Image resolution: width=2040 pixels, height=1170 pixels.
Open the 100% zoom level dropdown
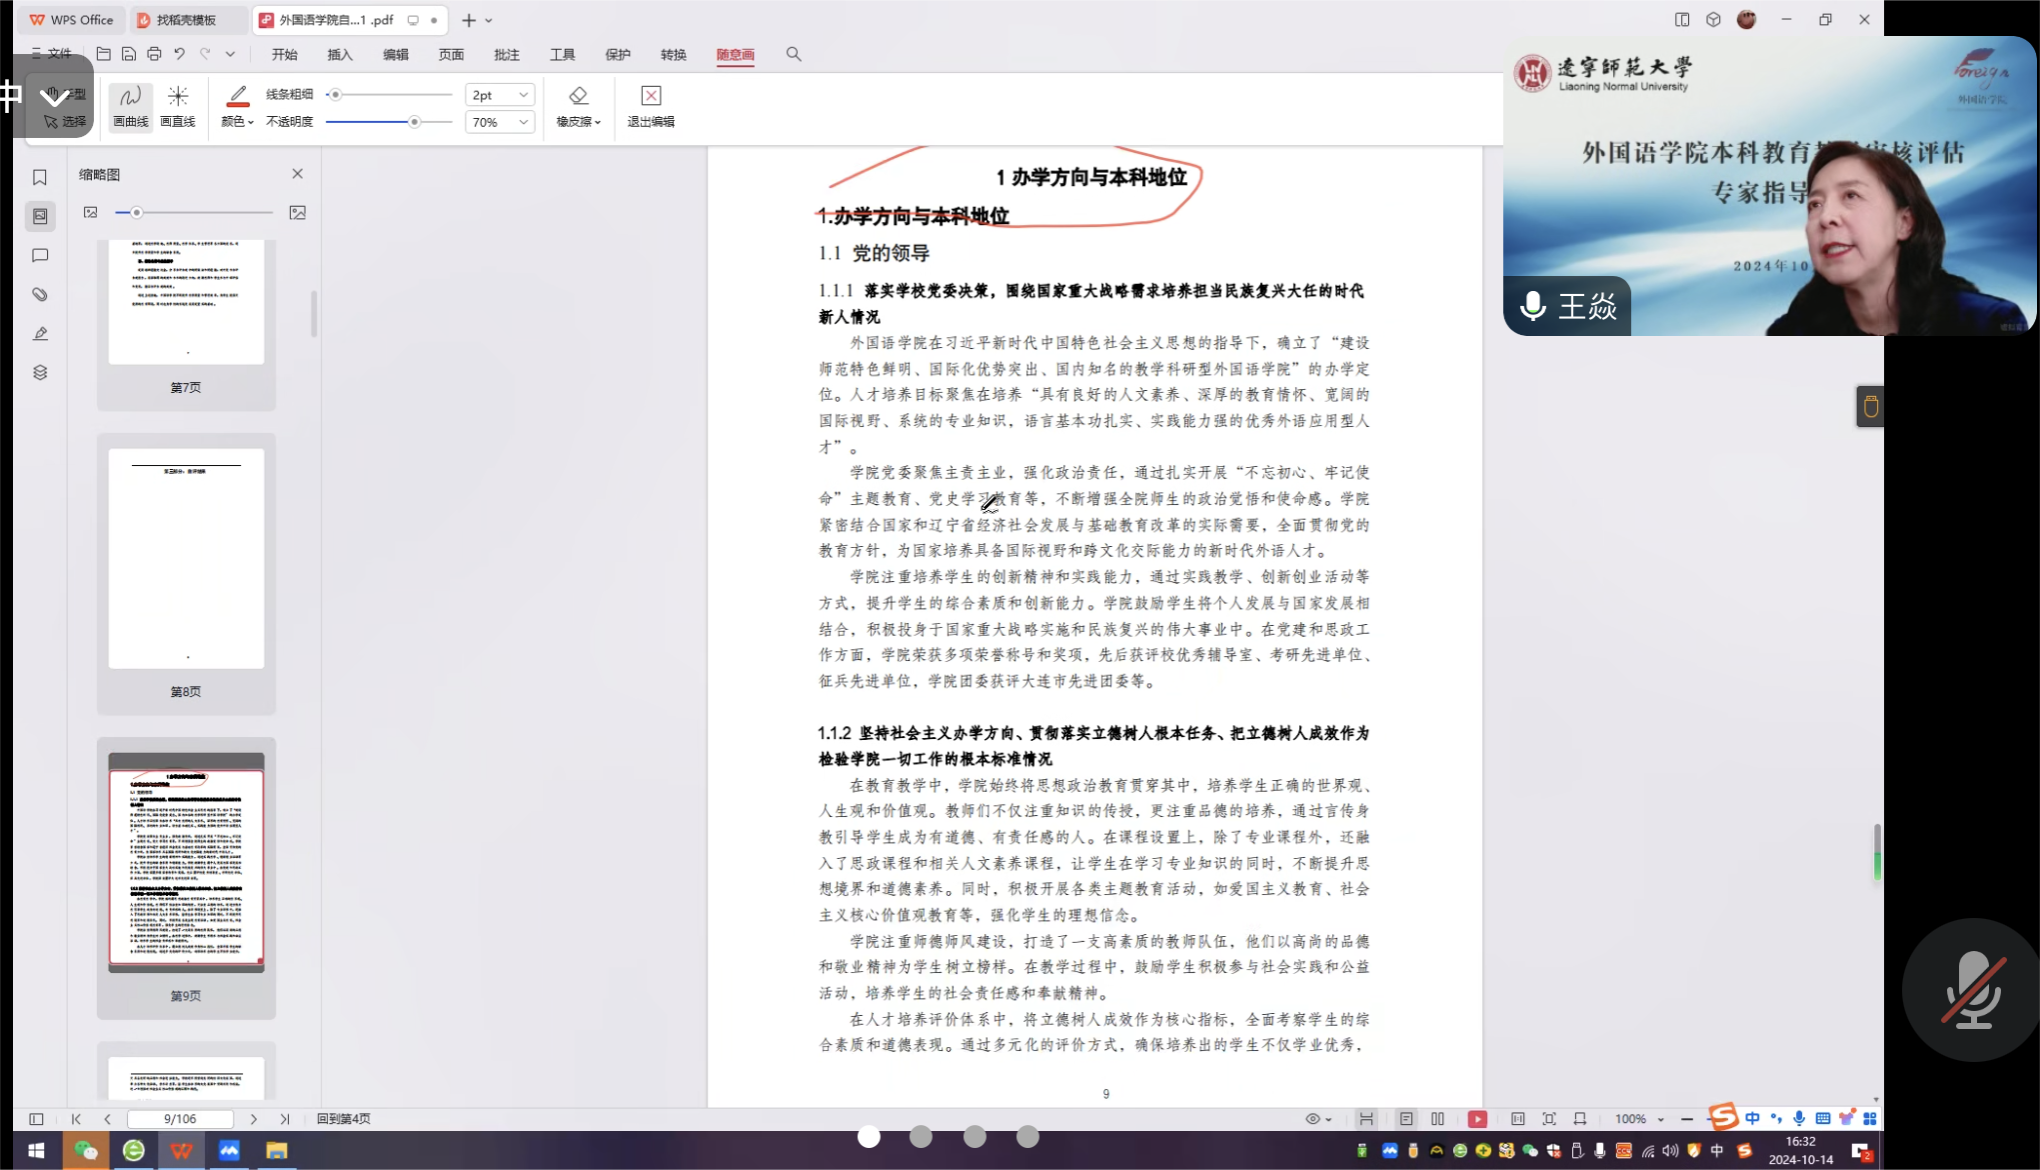click(1639, 1118)
